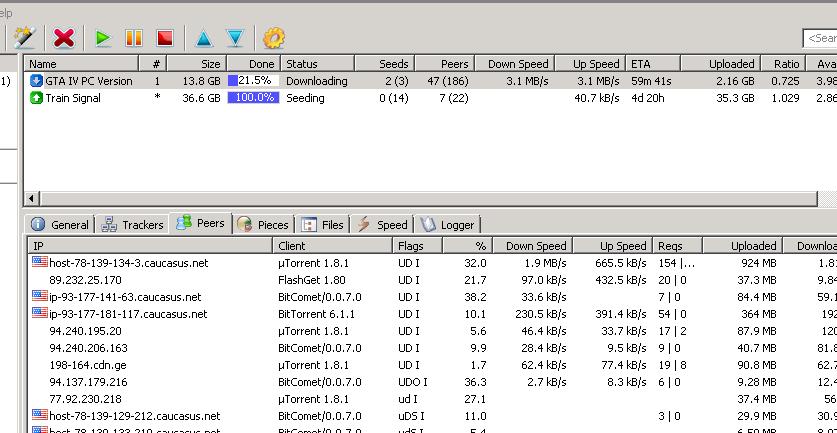Stop torrent with the red stop icon
837x433 pixels.
point(165,38)
